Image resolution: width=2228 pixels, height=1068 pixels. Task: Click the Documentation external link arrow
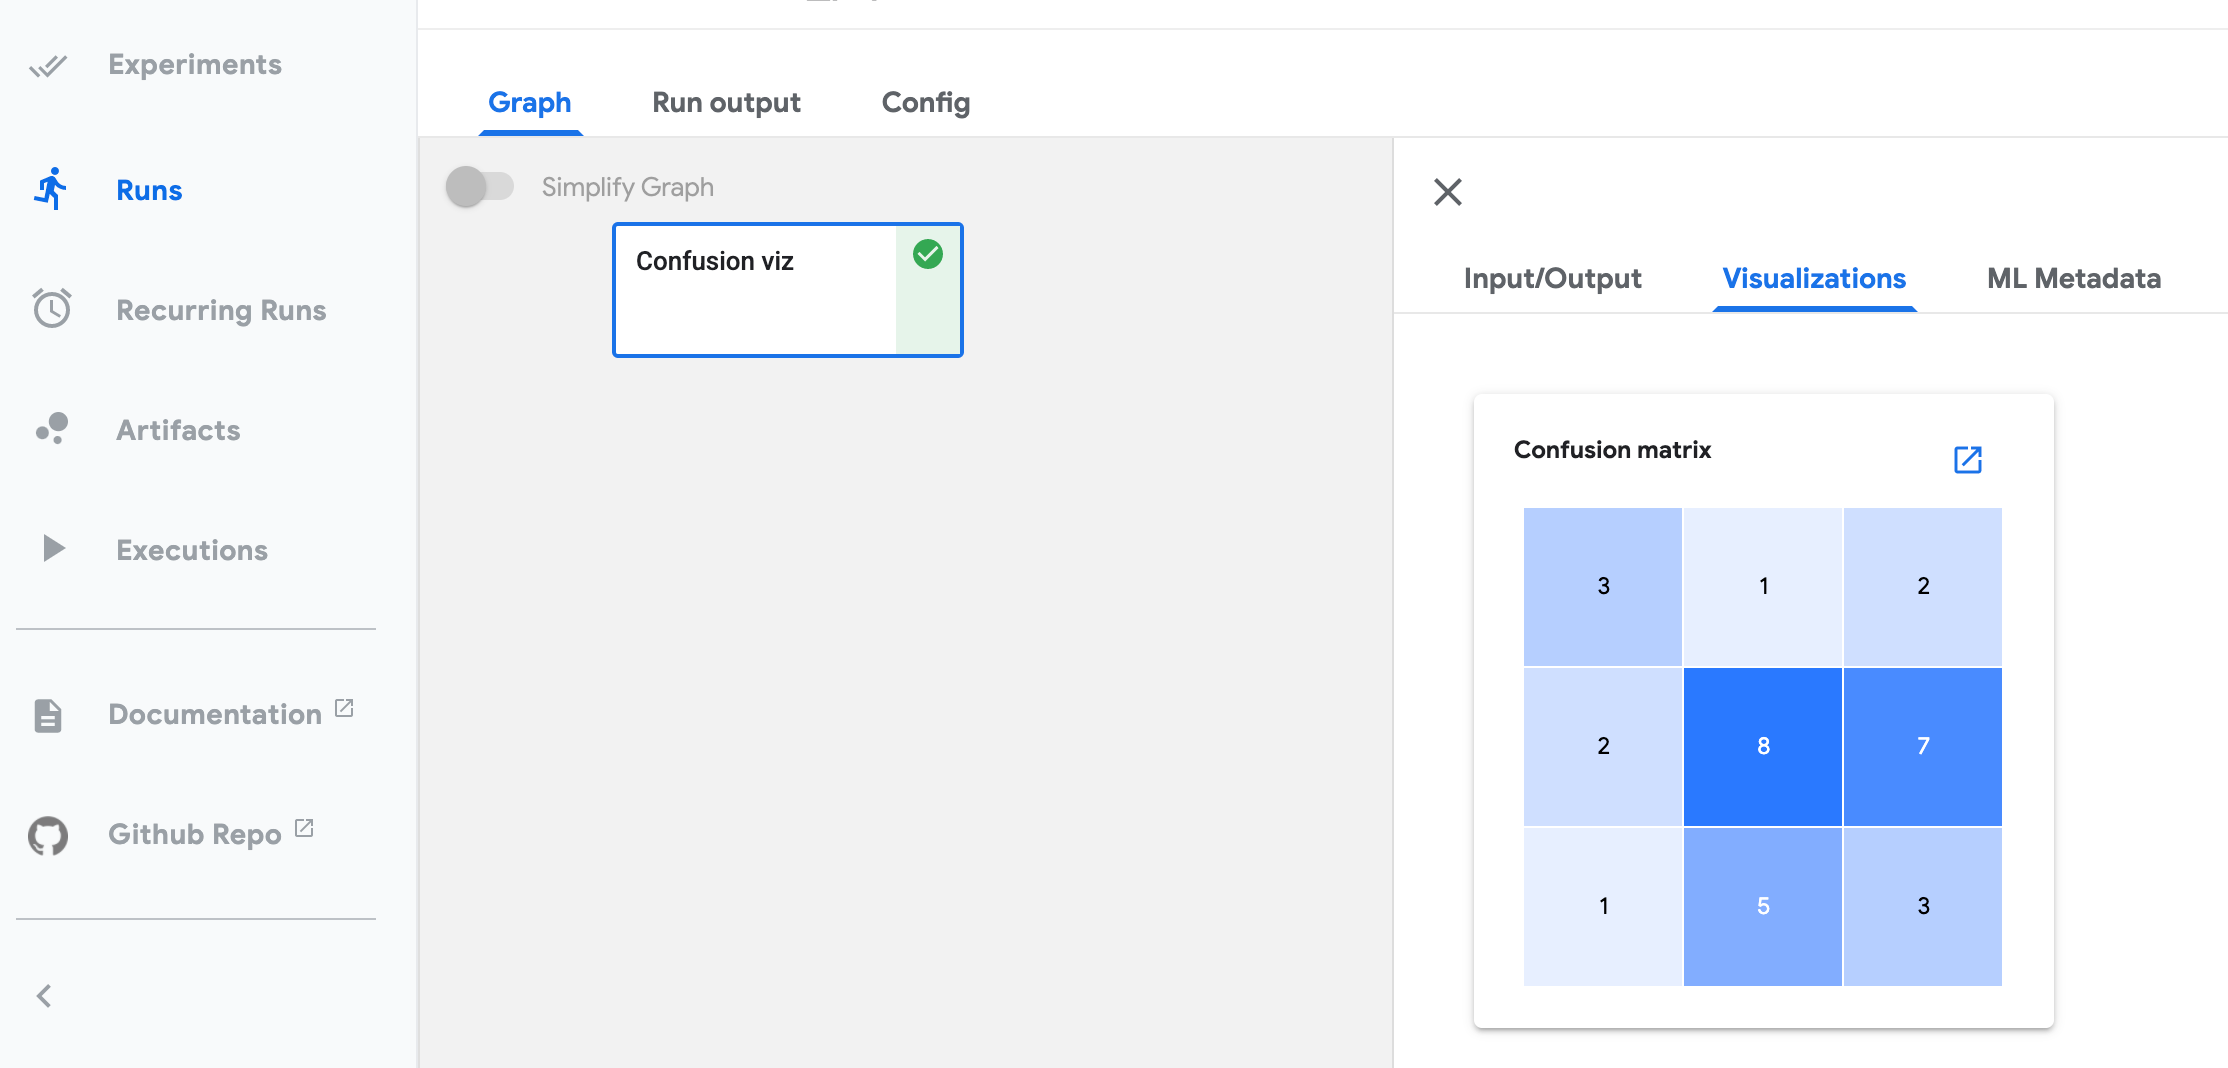tap(345, 706)
